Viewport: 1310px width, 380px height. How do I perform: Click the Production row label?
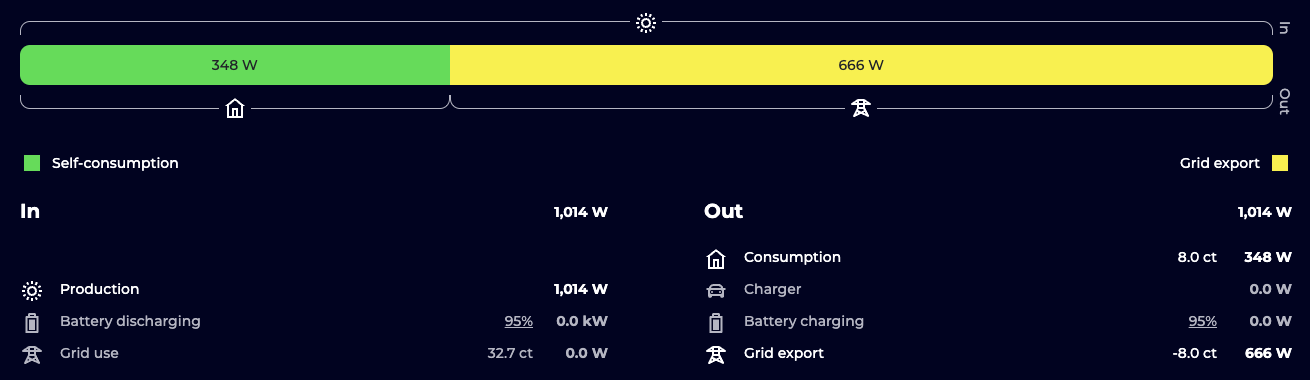[99, 289]
